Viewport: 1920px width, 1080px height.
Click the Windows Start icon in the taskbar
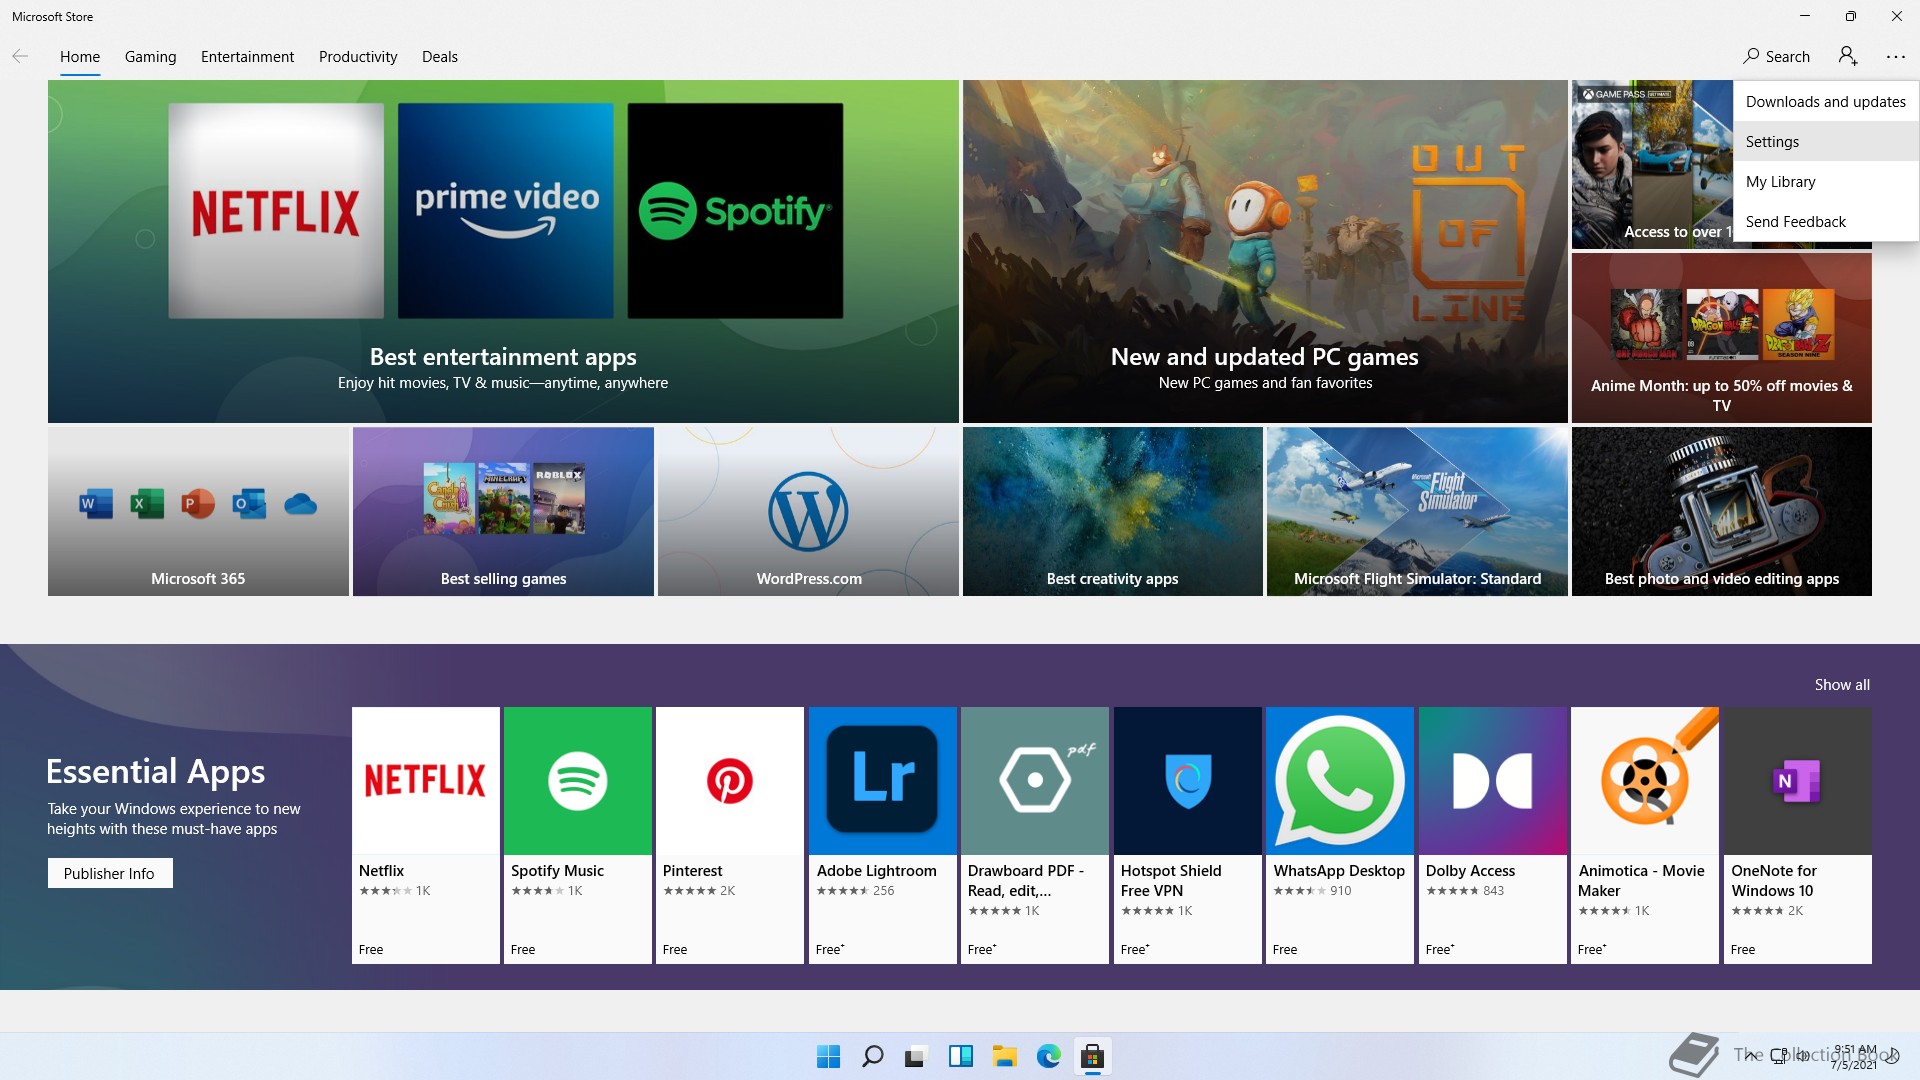pyautogui.click(x=828, y=1056)
